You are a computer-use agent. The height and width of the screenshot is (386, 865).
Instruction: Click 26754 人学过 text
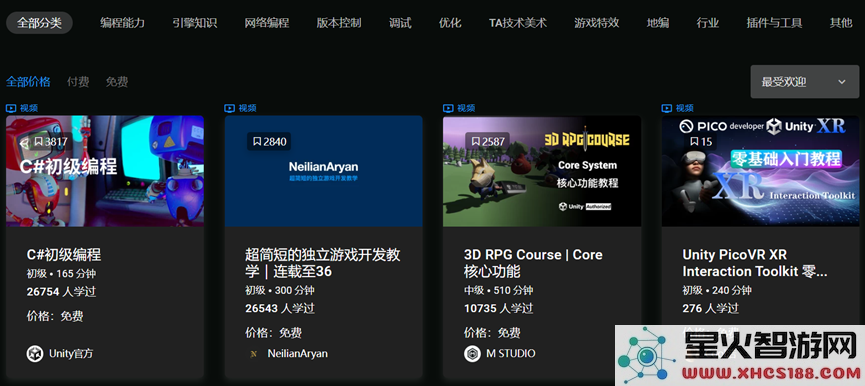(61, 292)
